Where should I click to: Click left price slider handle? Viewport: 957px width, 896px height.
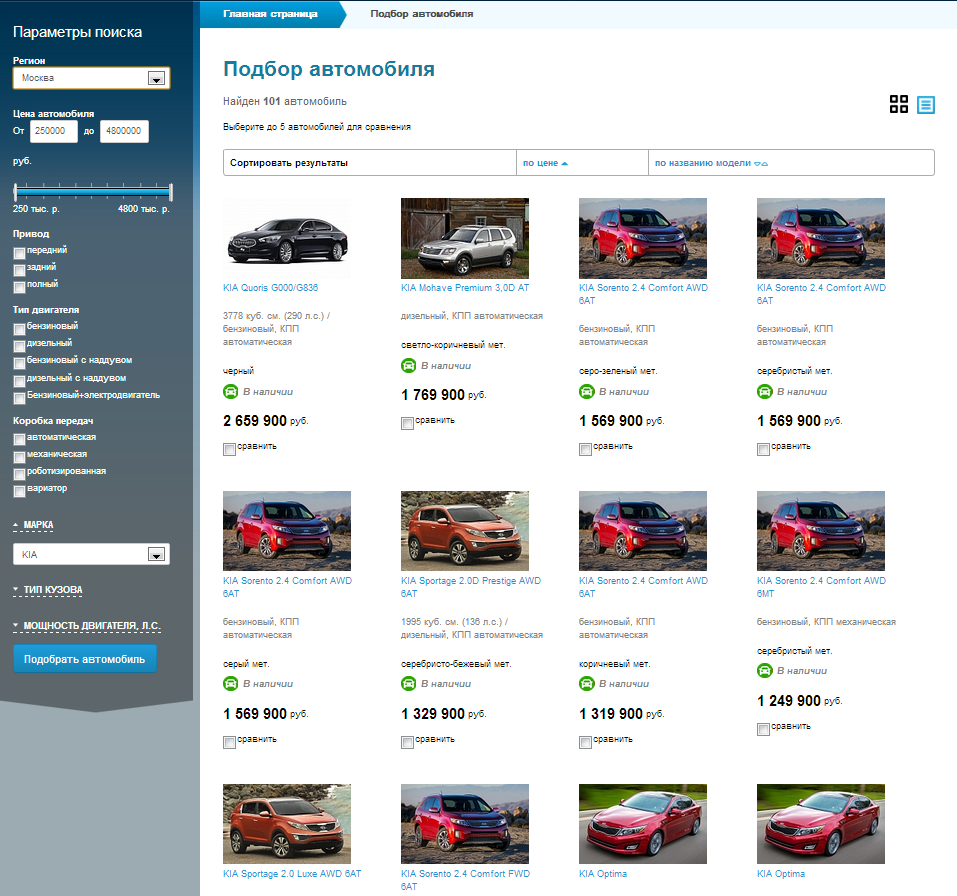click(x=15, y=192)
